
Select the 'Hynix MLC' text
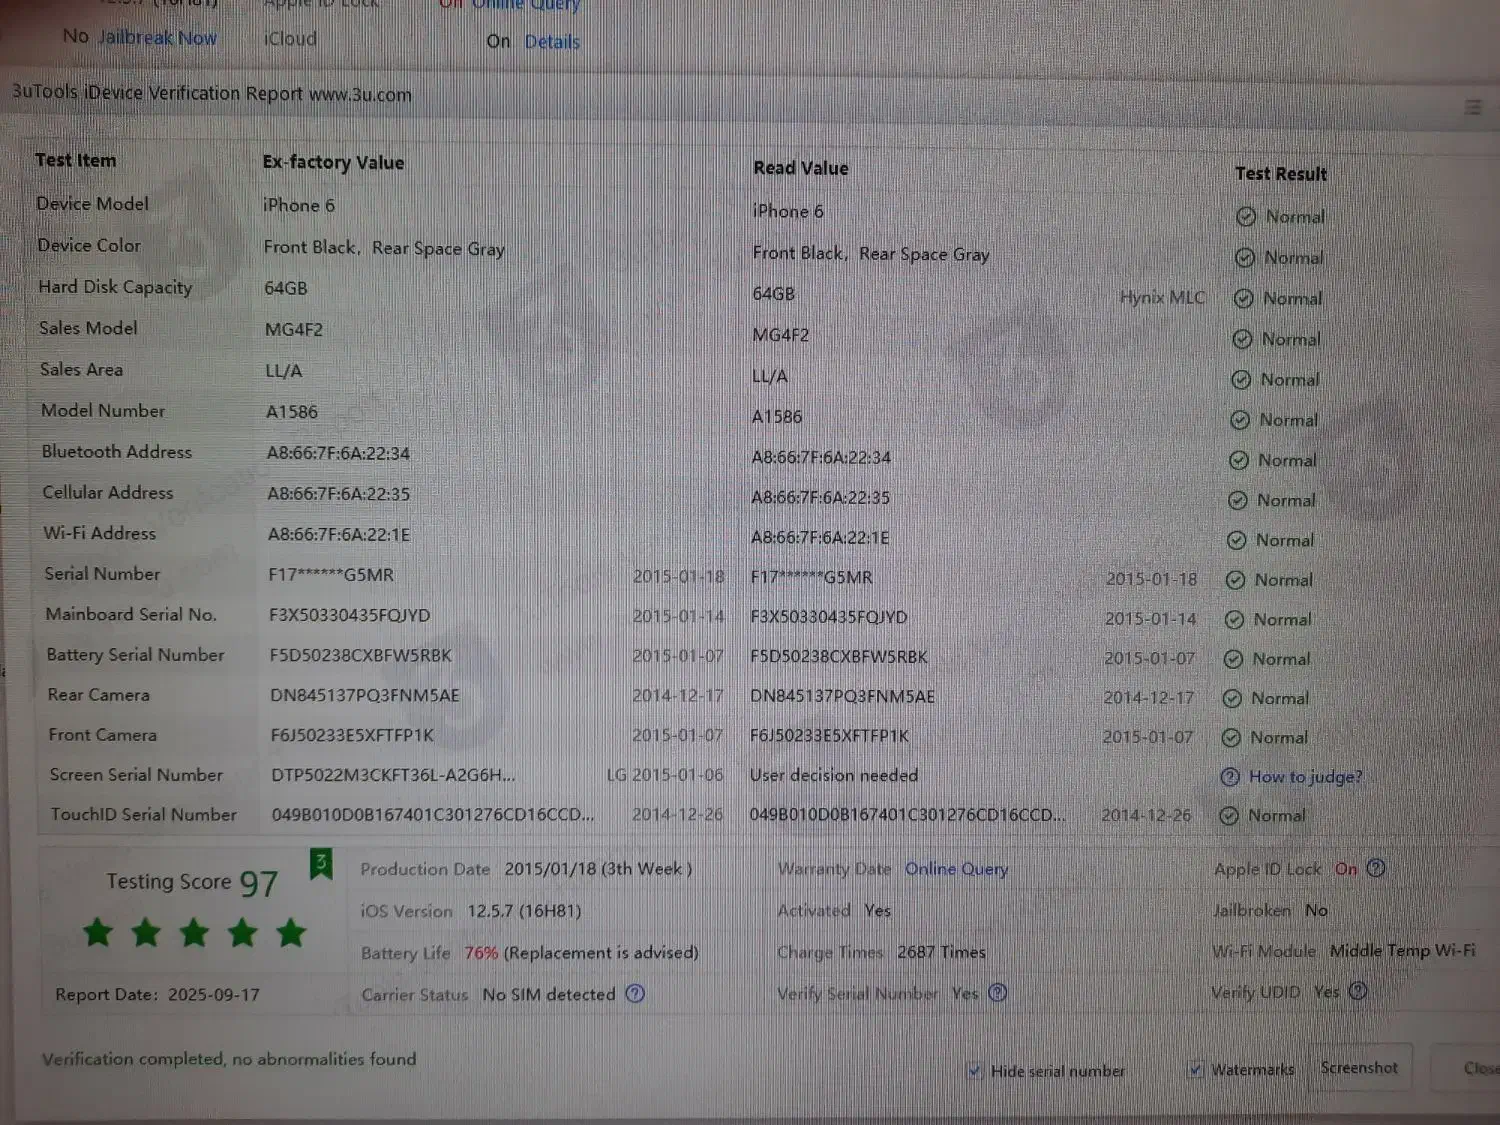pos(1162,297)
